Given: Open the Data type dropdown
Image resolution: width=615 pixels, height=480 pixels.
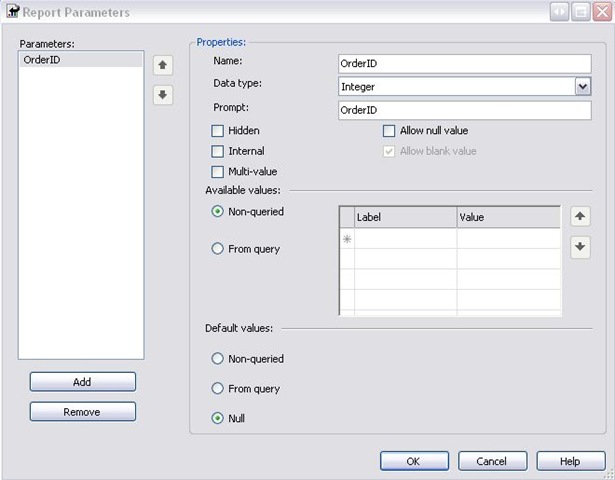Looking at the screenshot, I should pyautogui.click(x=582, y=86).
